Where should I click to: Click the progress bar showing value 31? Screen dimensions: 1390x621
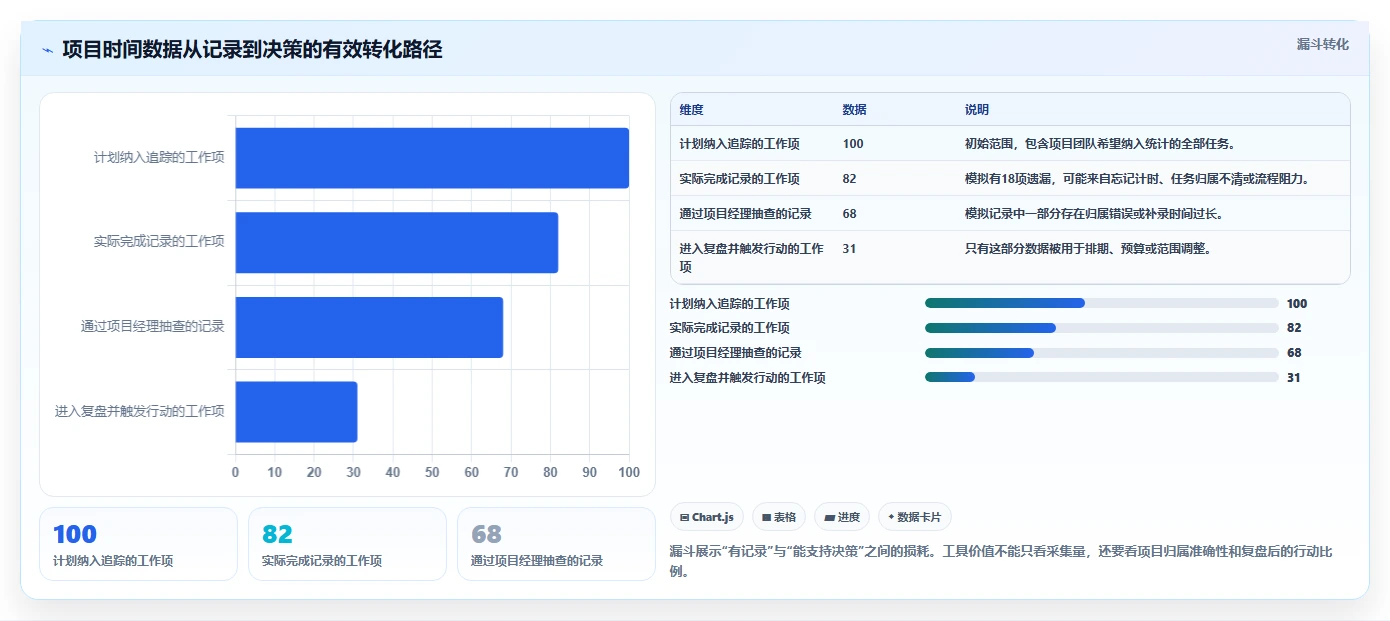[x=1102, y=377]
